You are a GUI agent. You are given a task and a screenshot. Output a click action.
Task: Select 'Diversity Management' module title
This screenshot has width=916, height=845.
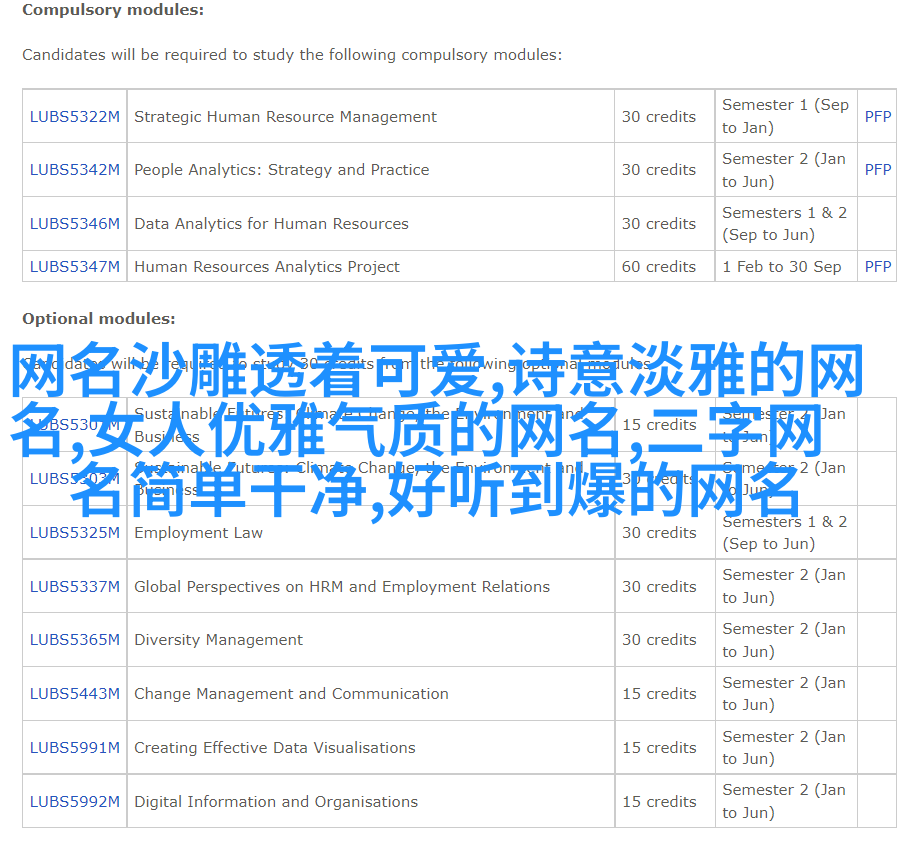point(218,640)
